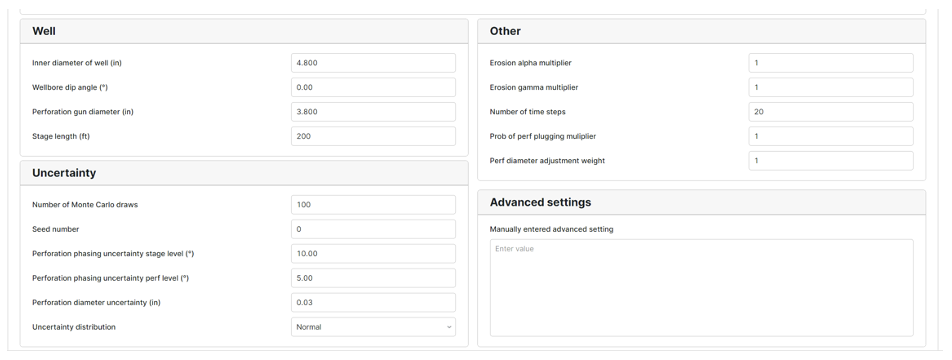The width and height of the screenshot is (952, 360).
Task: Select the 'Number of time steps' label
Action: 528,112
